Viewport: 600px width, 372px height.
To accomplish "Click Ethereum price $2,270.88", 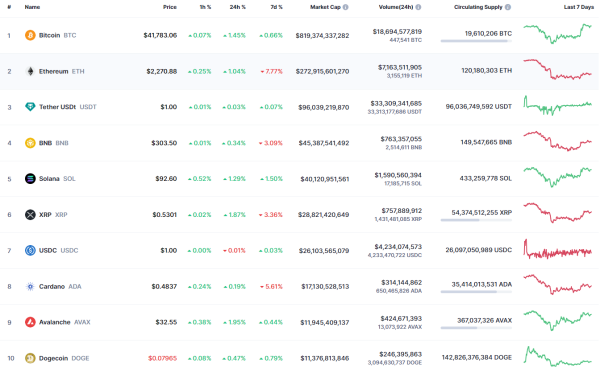I will coord(161,71).
